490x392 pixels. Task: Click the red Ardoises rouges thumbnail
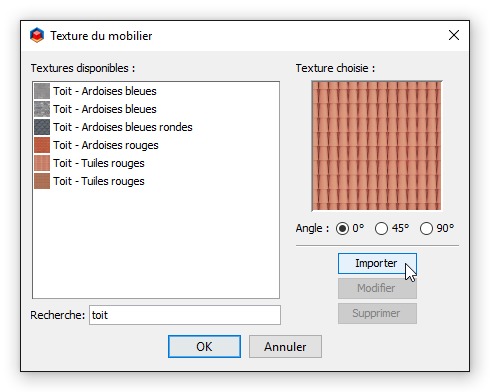coord(42,145)
